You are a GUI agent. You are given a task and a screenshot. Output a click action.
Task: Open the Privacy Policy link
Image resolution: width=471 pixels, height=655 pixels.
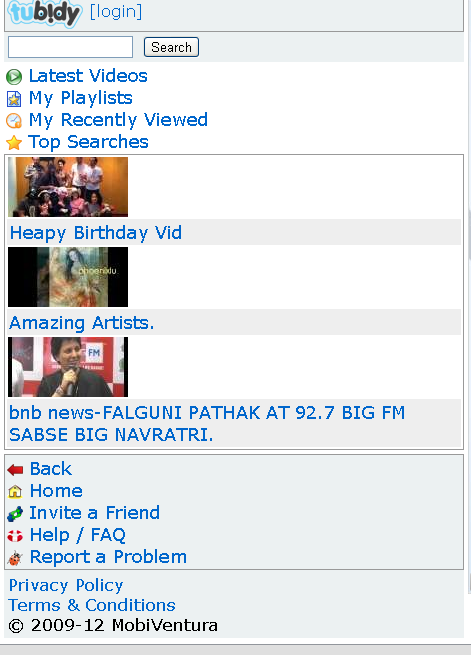pos(66,585)
